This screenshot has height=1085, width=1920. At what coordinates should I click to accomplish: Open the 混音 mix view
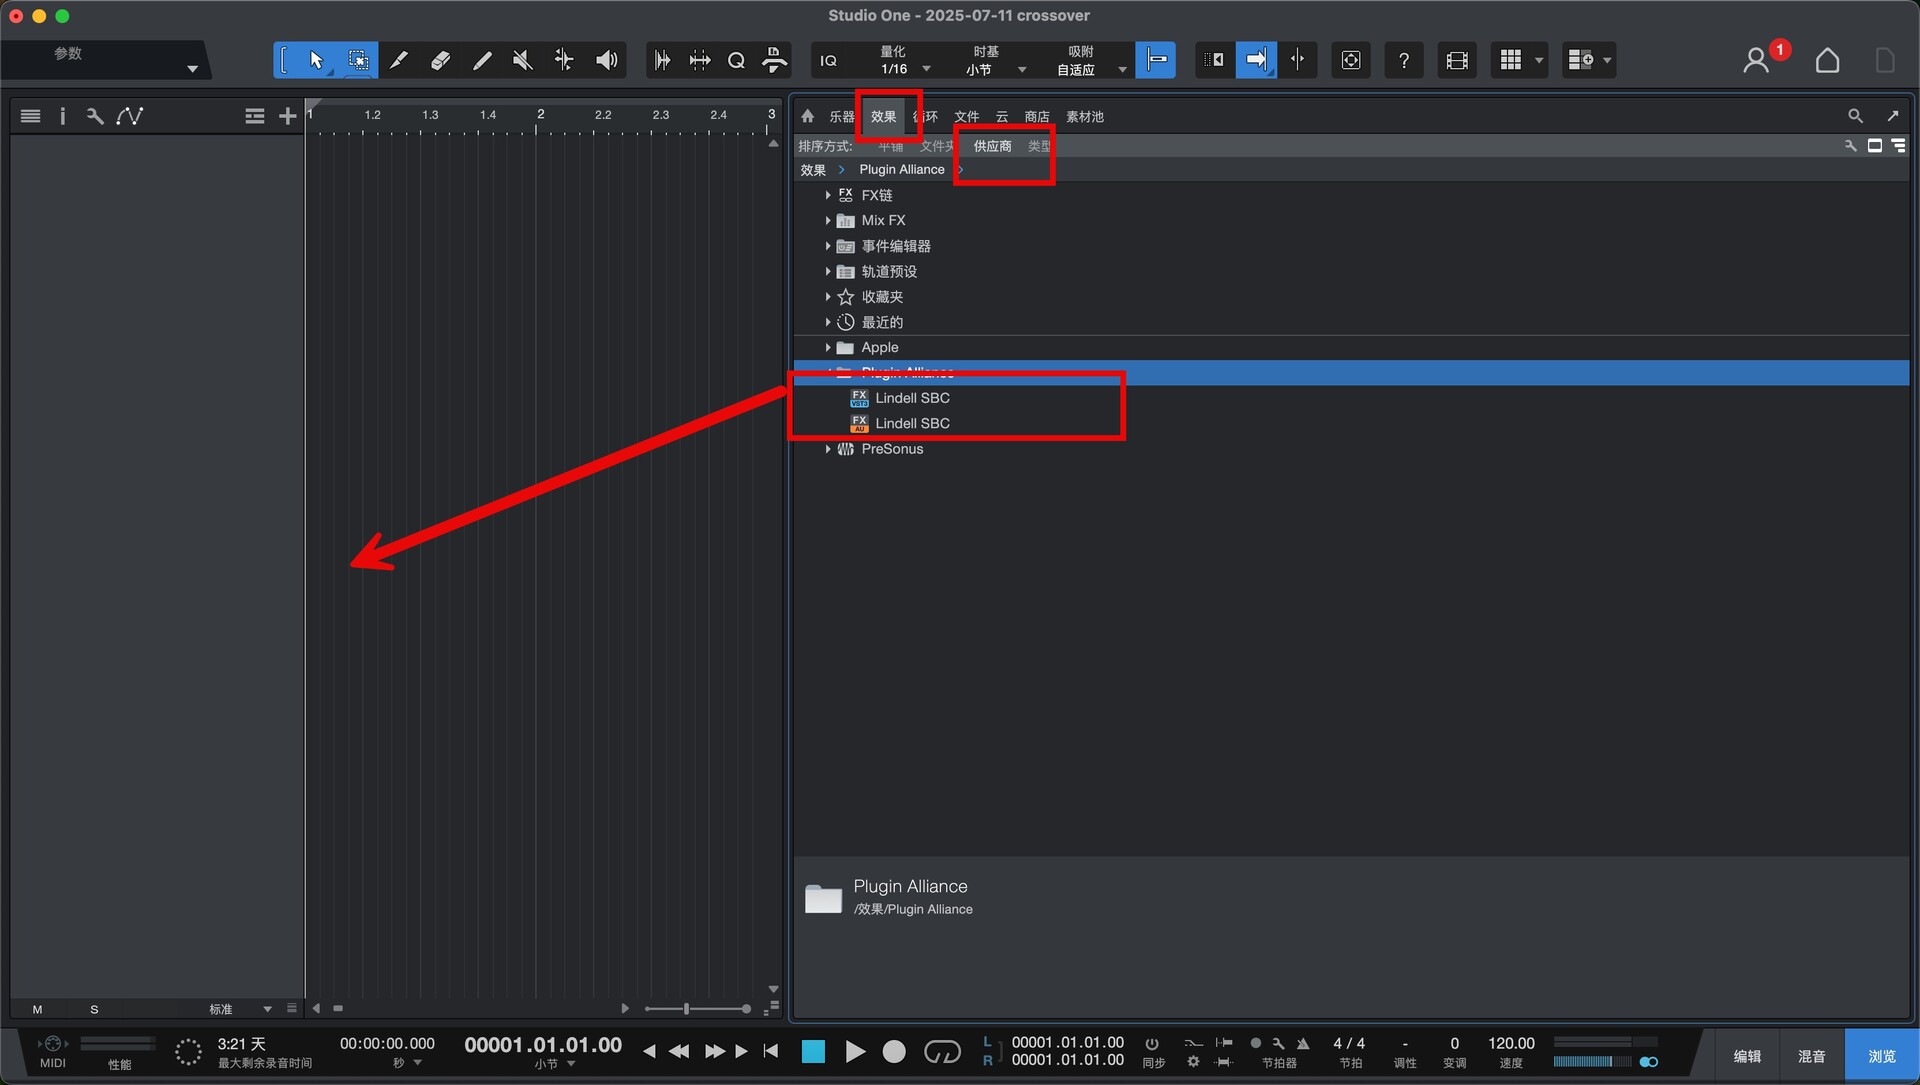pyautogui.click(x=1812, y=1057)
